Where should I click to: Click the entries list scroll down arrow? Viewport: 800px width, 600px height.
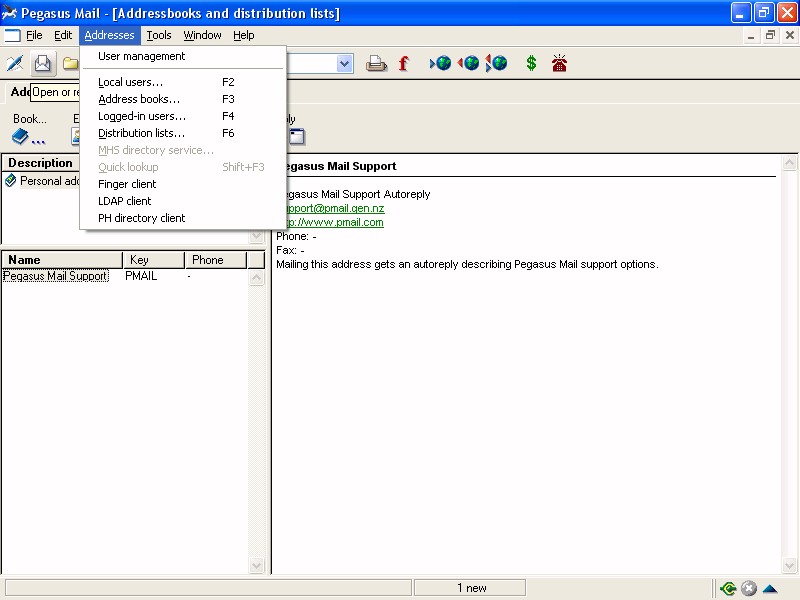coord(257,565)
